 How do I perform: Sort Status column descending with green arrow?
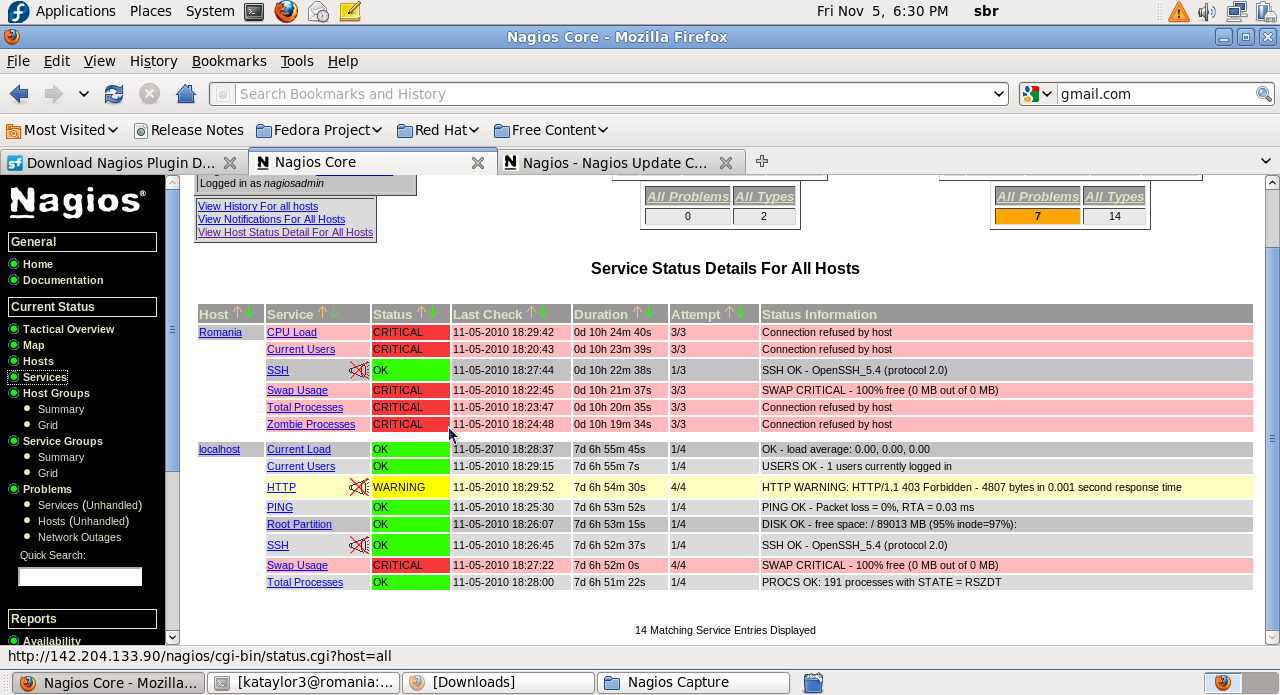coord(433,313)
